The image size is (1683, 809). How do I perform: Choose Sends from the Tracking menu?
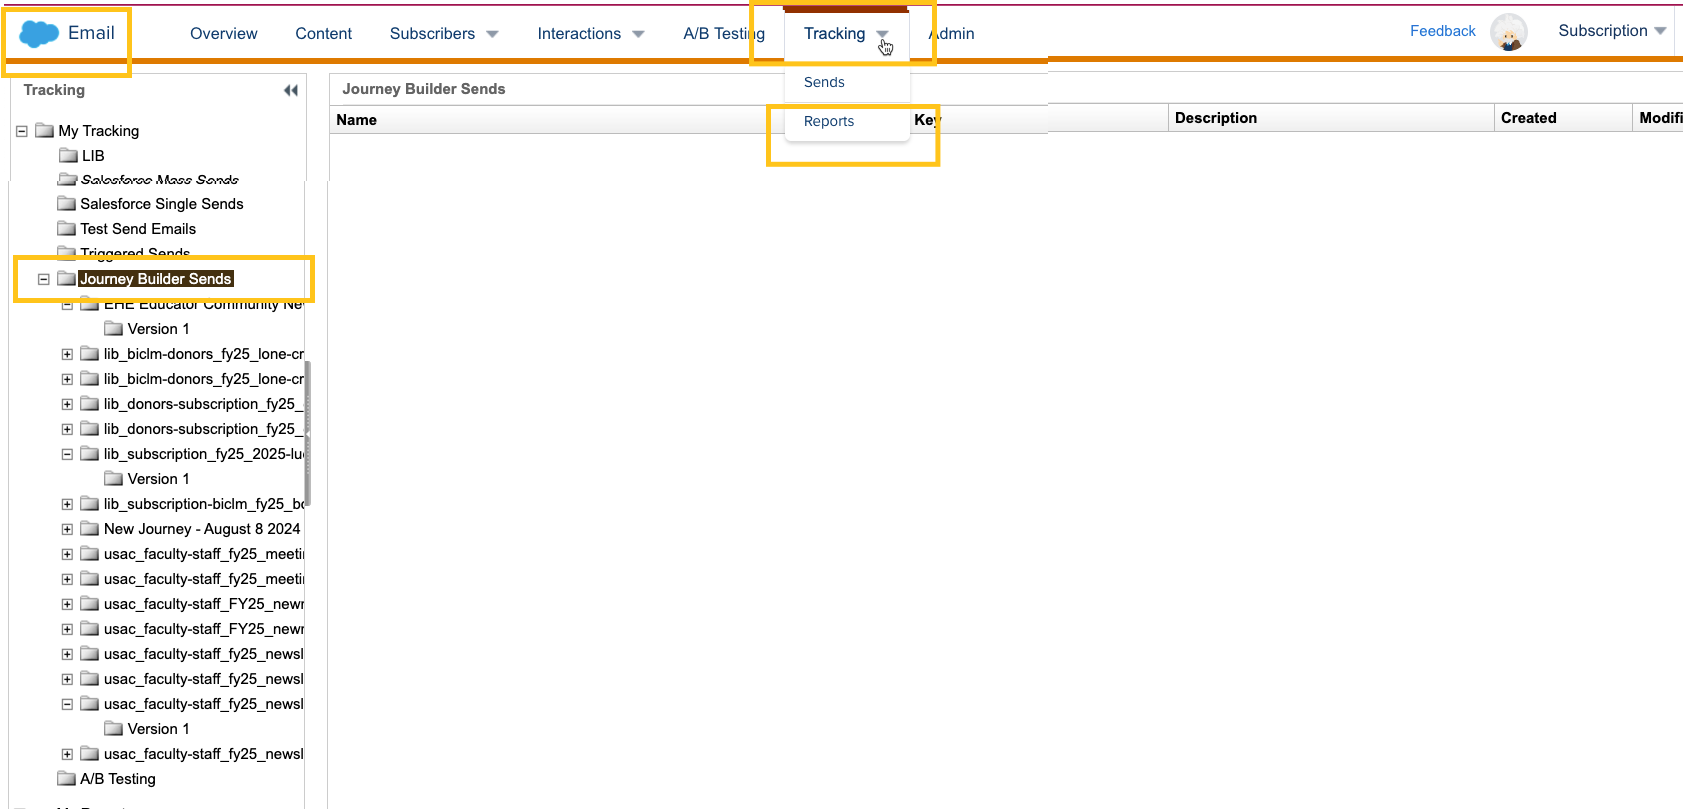point(824,82)
